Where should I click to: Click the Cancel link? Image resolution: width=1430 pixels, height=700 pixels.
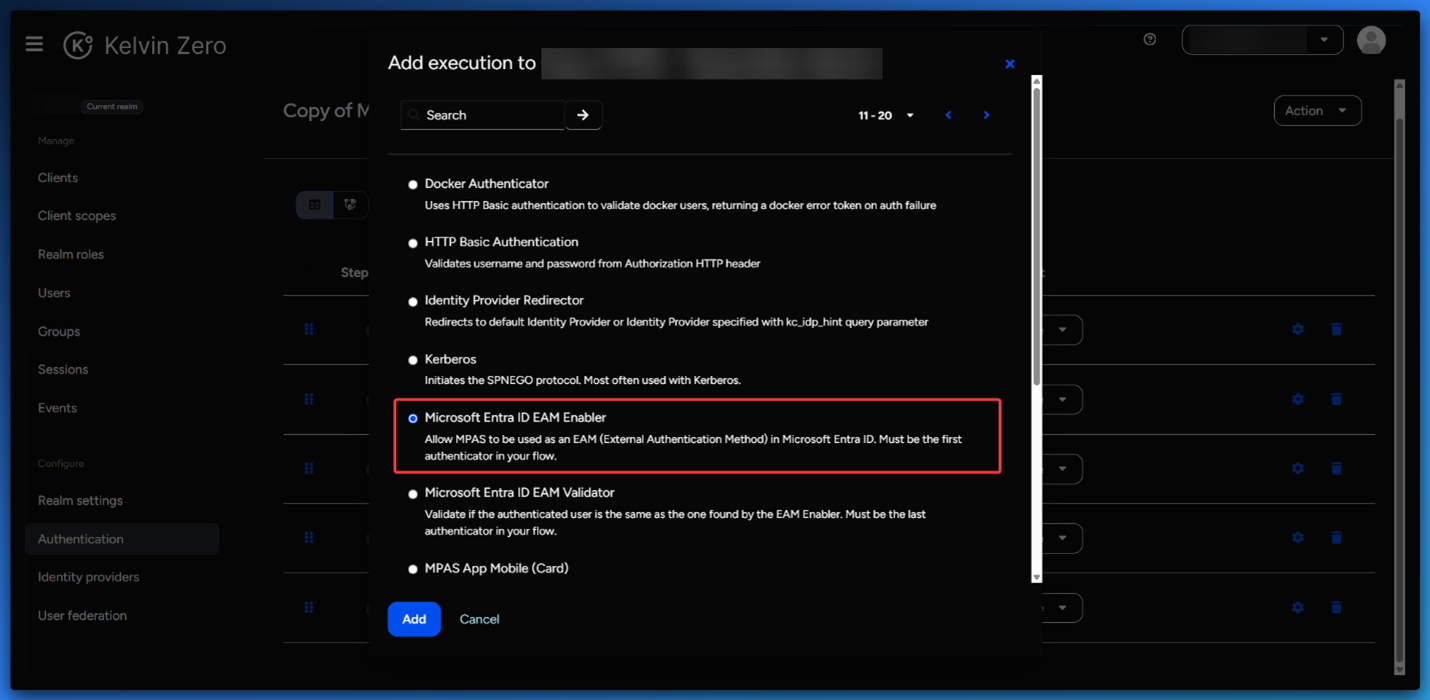tap(479, 619)
